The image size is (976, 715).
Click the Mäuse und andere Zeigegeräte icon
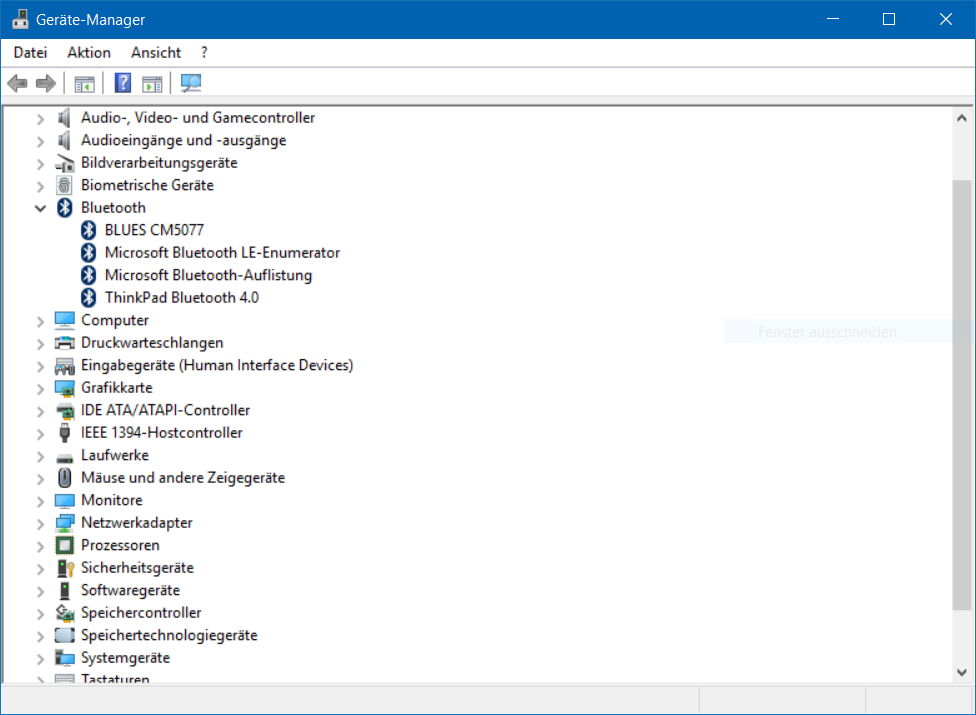pyautogui.click(x=65, y=477)
